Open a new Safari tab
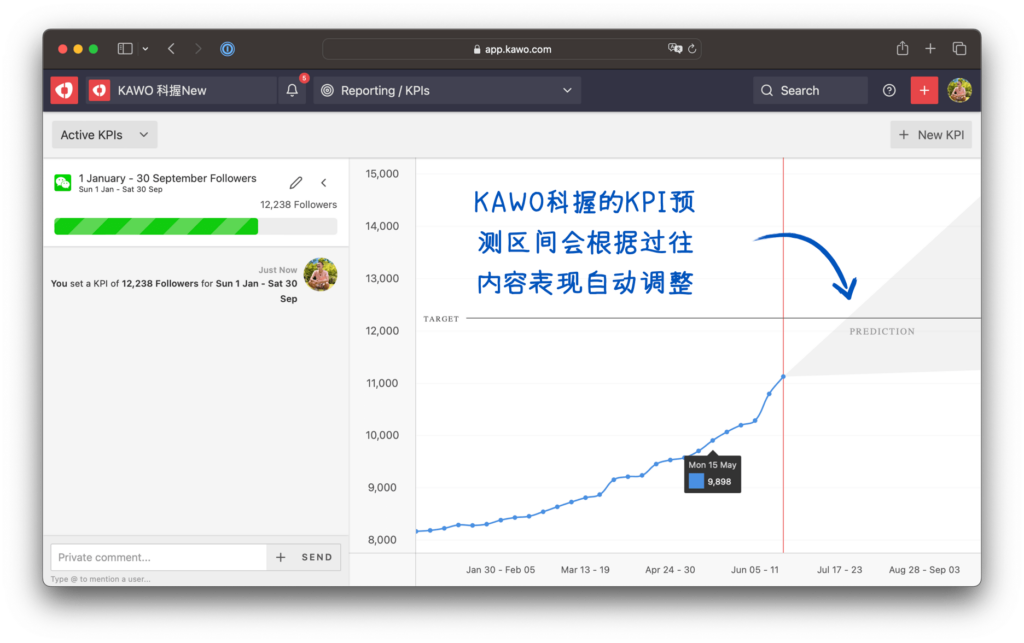The height and width of the screenshot is (643, 1024). [x=931, y=48]
